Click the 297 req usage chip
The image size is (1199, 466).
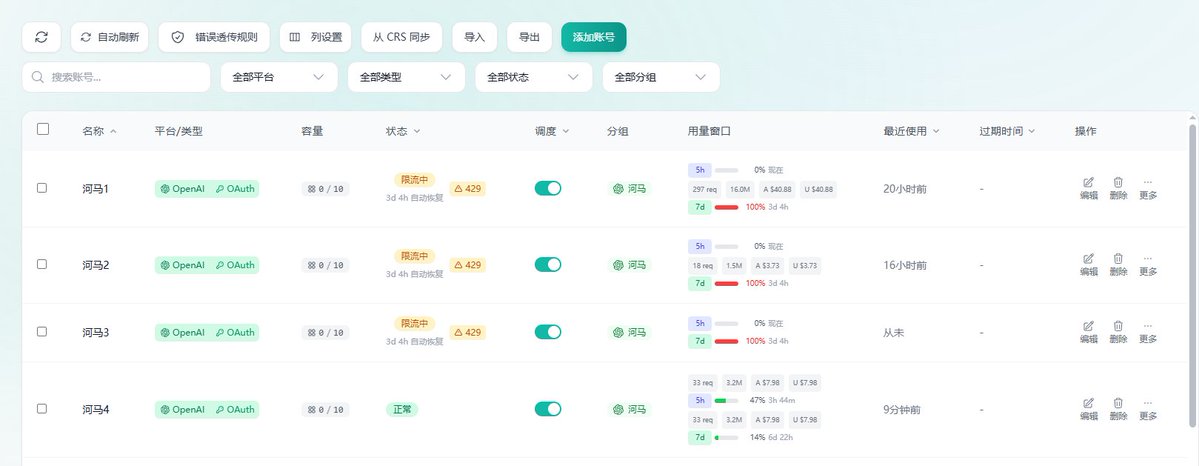click(x=705, y=189)
